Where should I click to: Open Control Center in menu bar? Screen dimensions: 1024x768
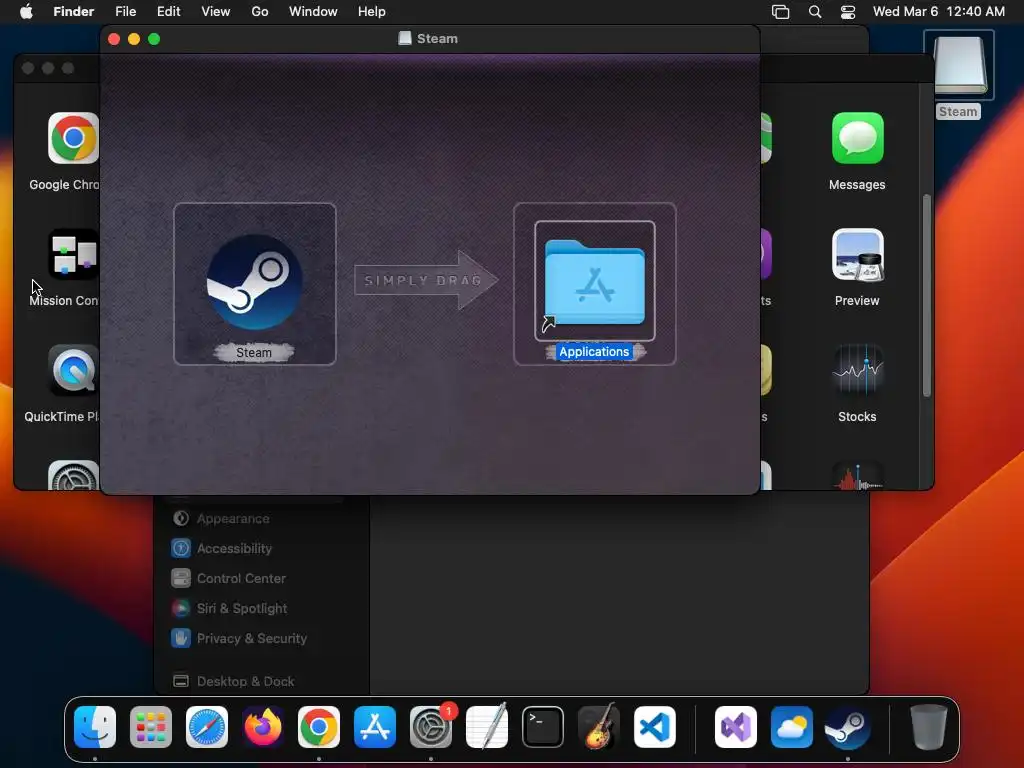pos(848,12)
